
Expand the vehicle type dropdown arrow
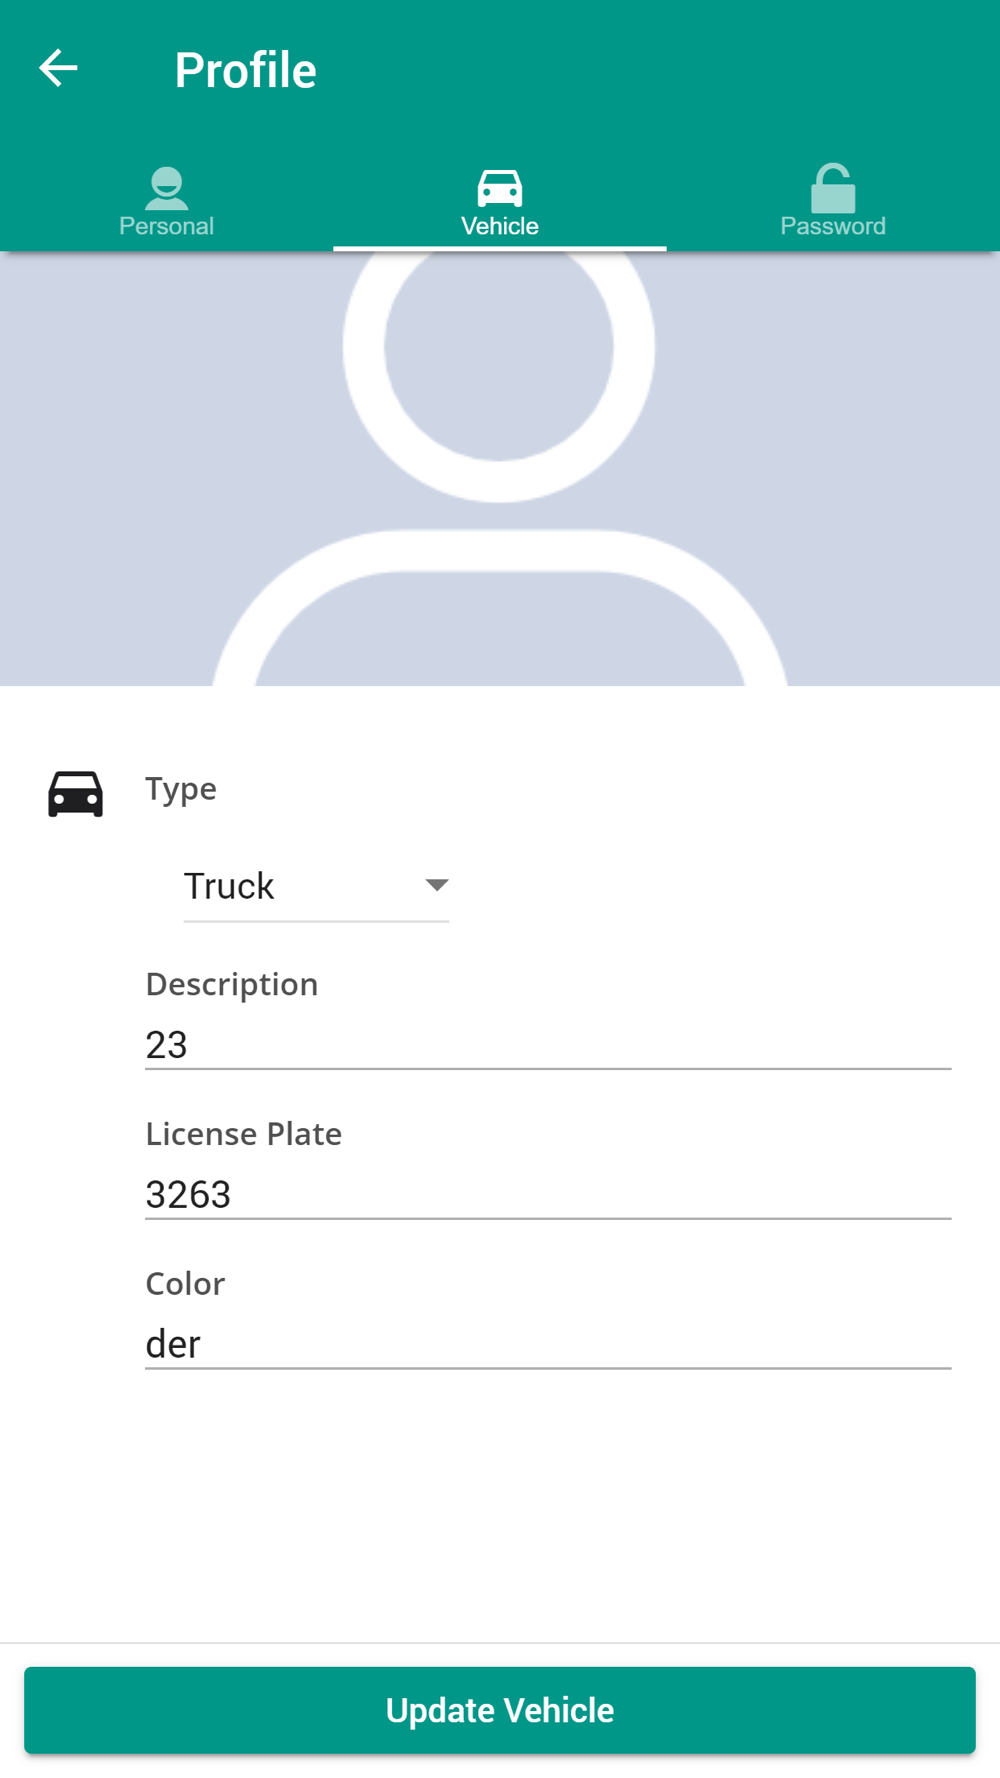coord(437,885)
